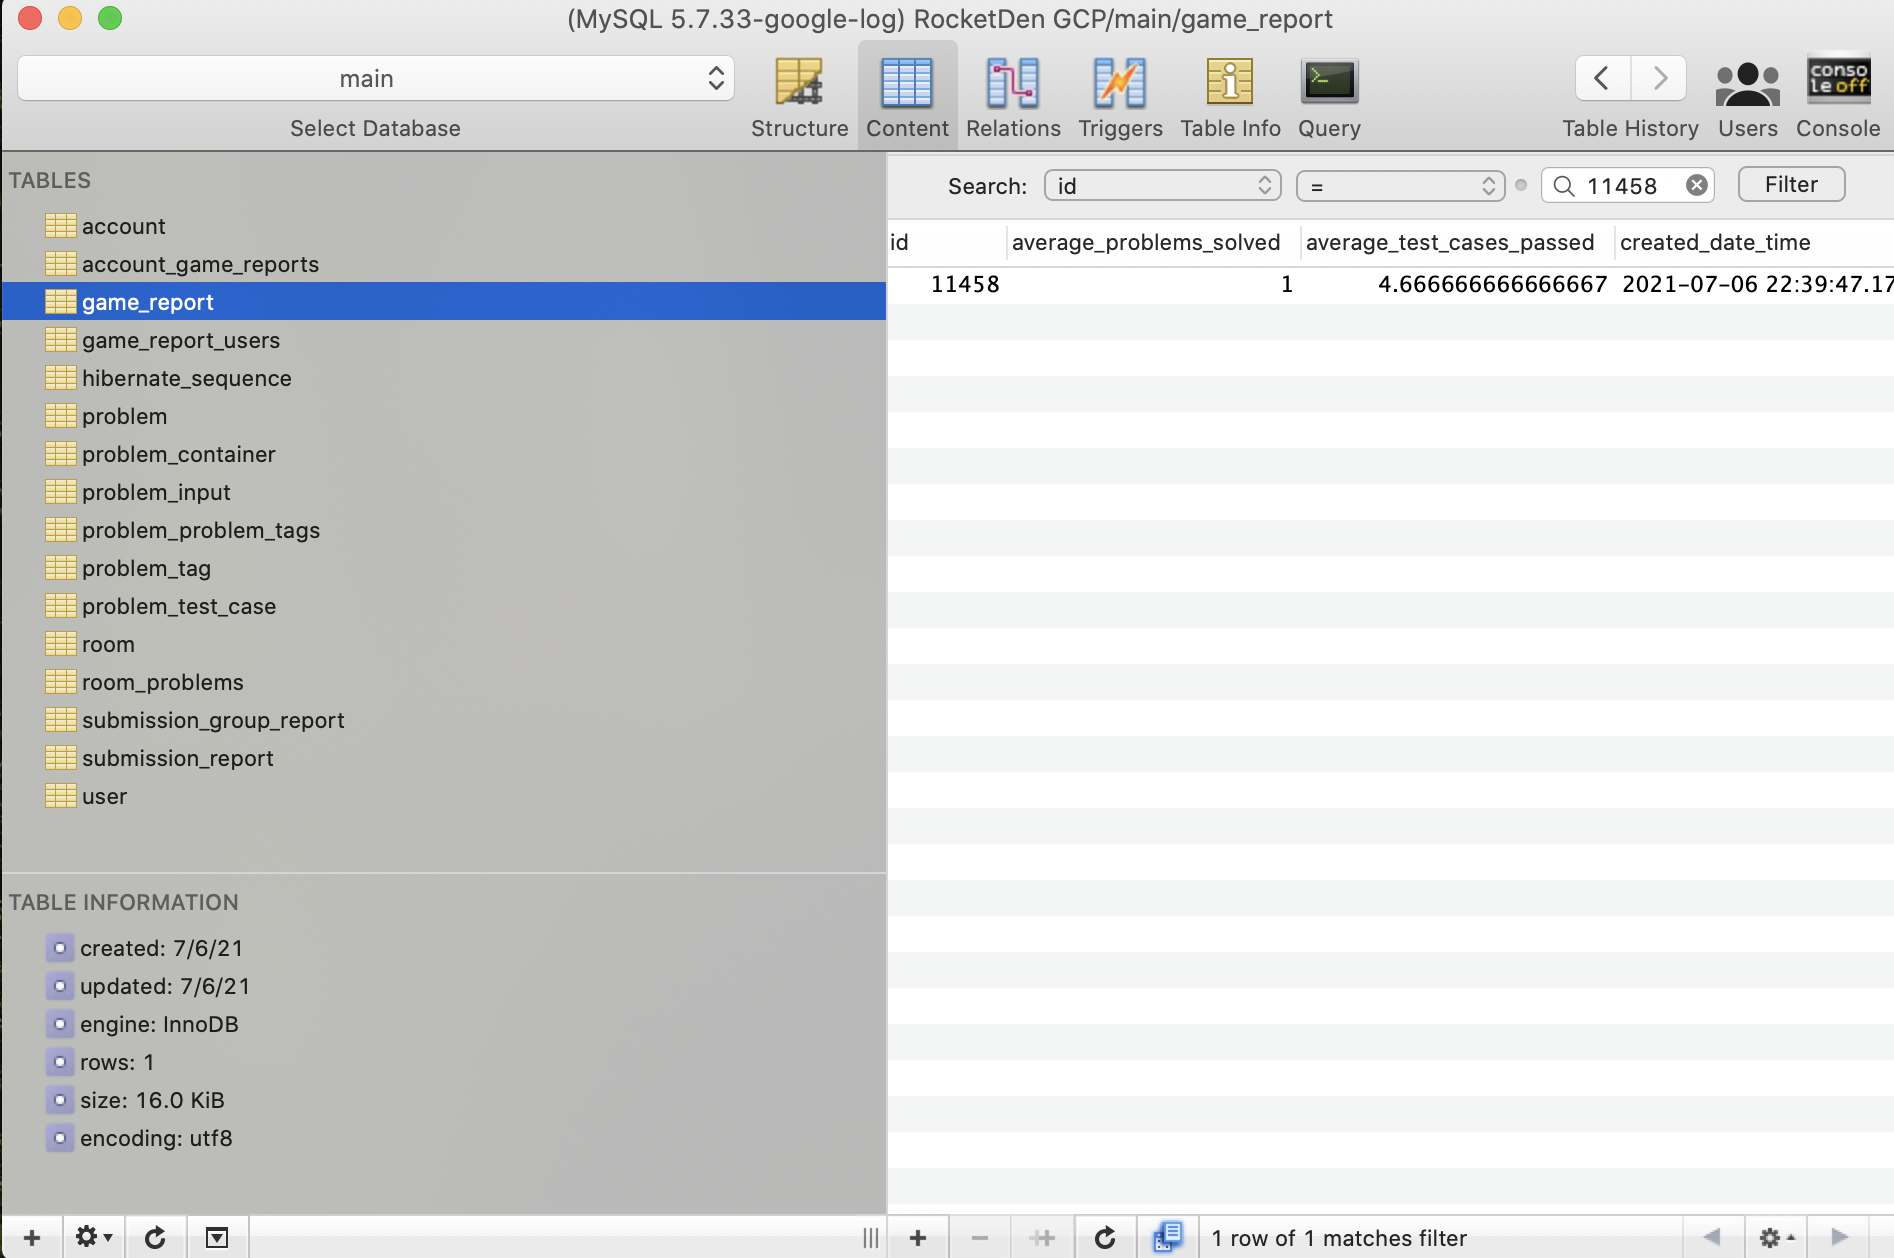Open the table list gear menu
The height and width of the screenshot is (1258, 1894).
(x=93, y=1237)
